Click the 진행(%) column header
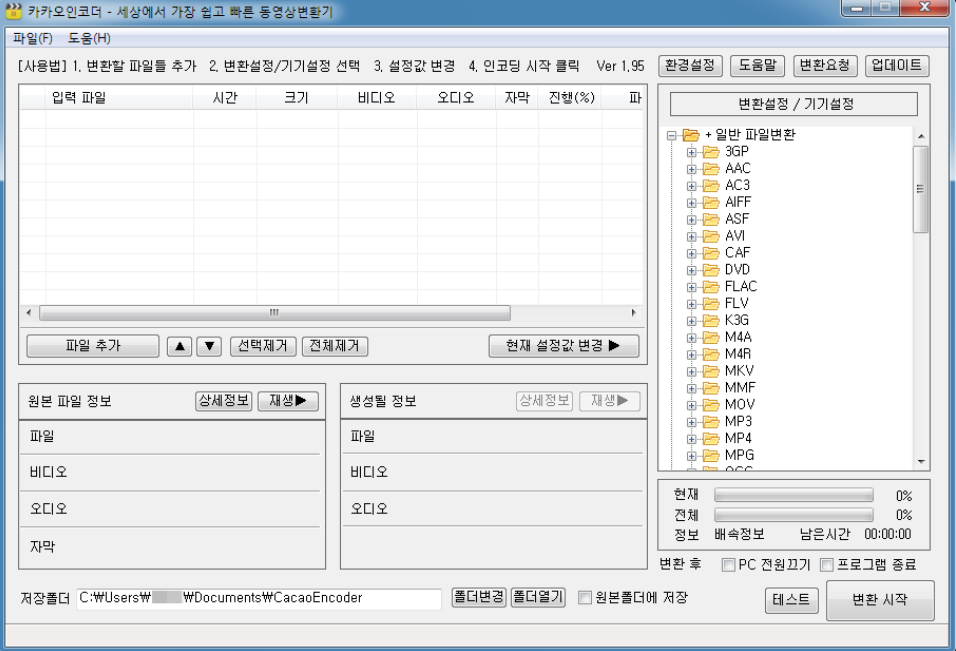 (571, 98)
